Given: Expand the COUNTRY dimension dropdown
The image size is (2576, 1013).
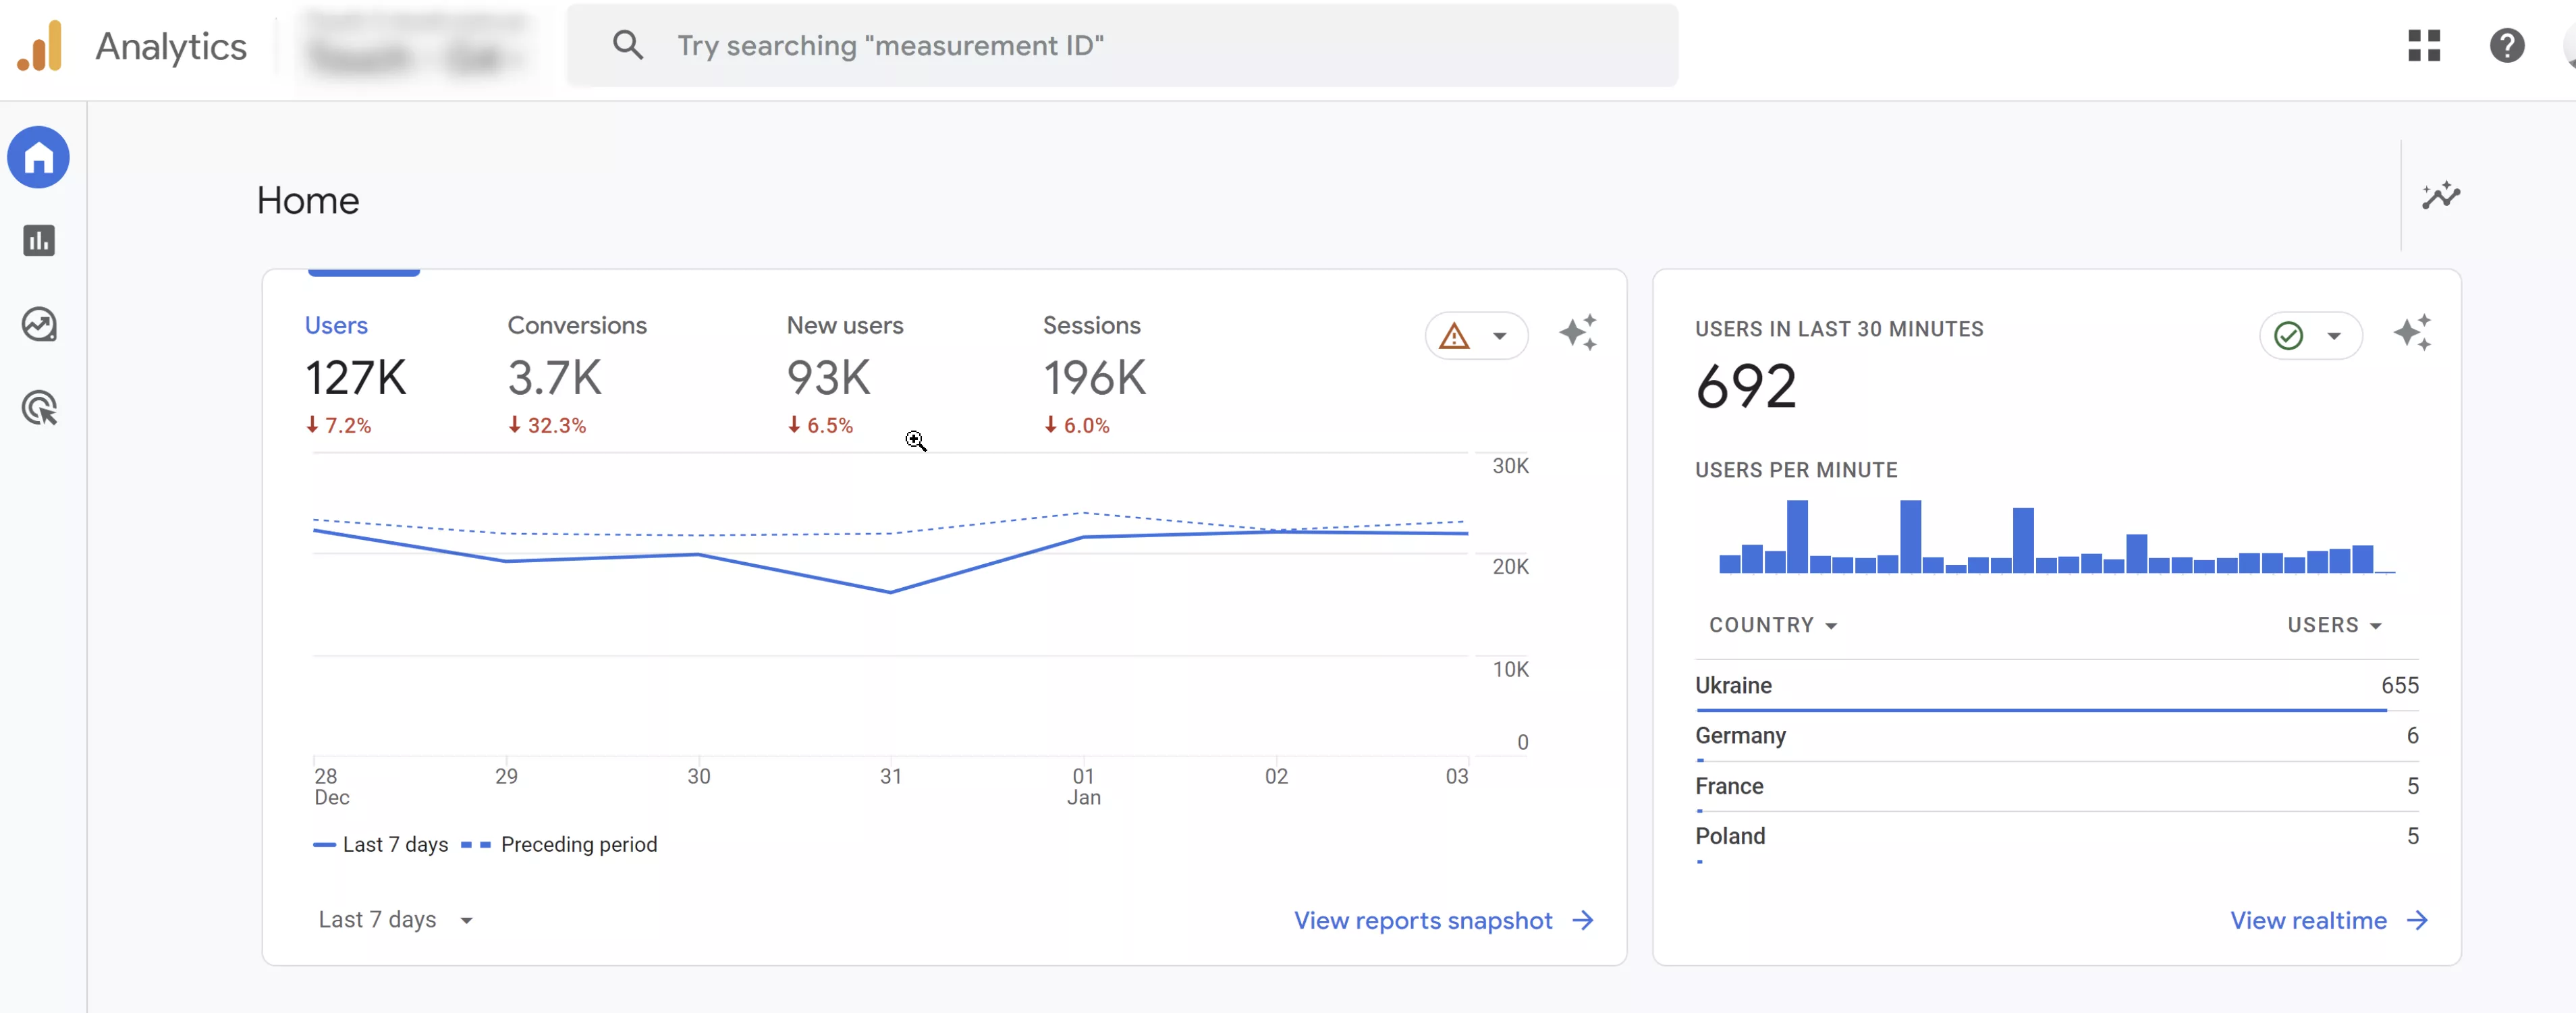Looking at the screenshot, I should [1773, 625].
